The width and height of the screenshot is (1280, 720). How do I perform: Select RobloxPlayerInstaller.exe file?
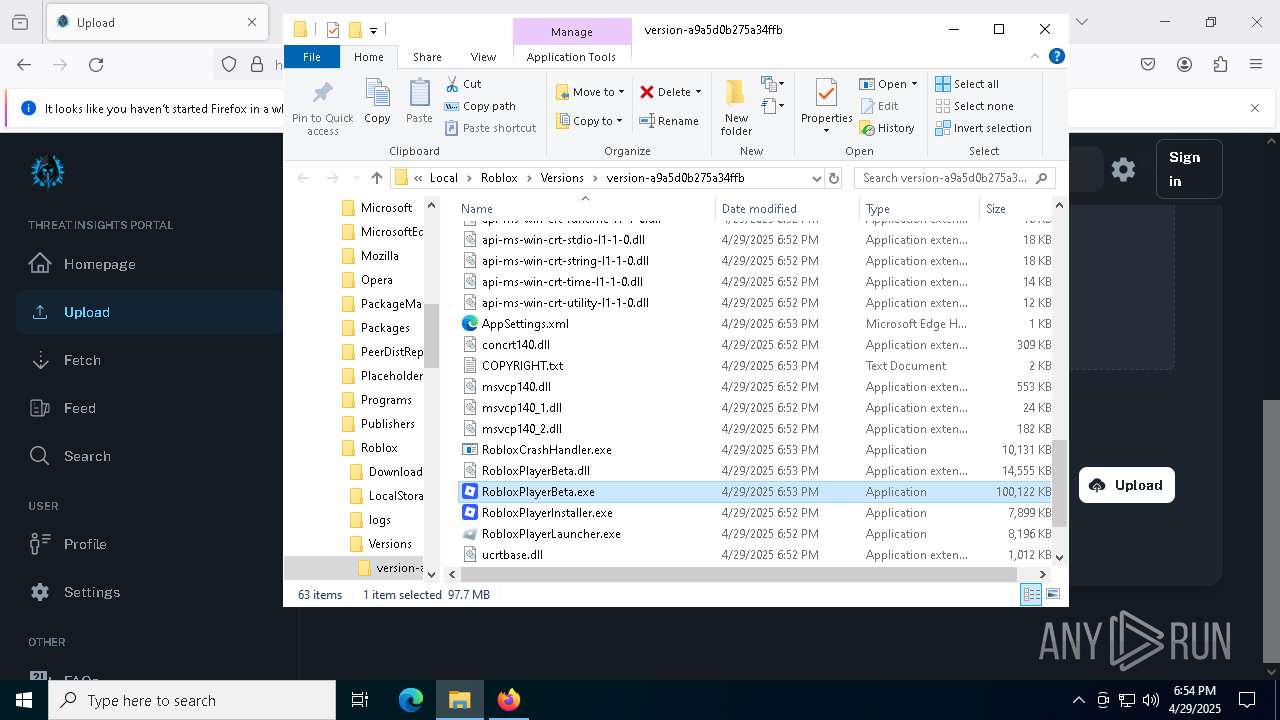[x=547, y=513]
